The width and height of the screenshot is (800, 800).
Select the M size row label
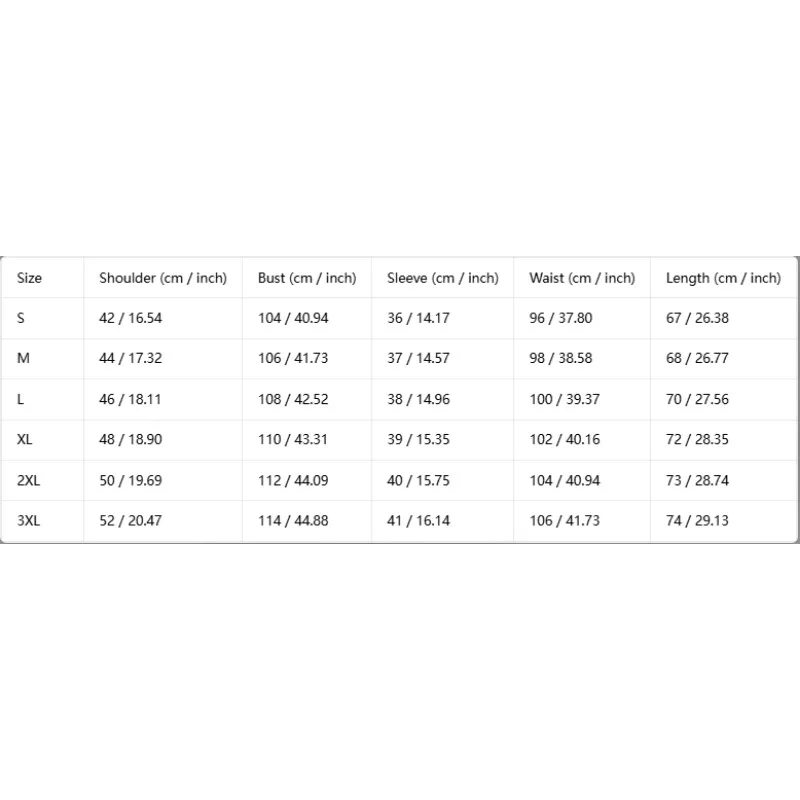pyautogui.click(x=23, y=358)
